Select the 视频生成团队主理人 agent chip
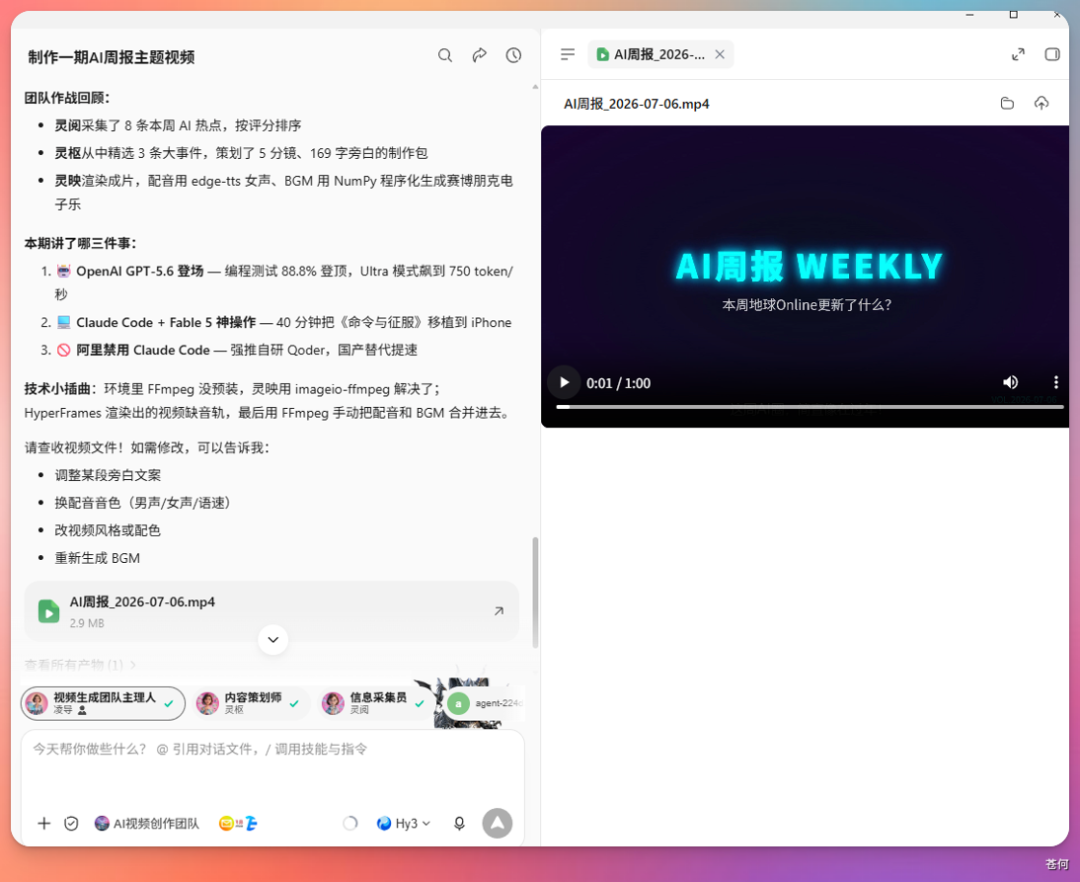The image size is (1080, 882). click(x=103, y=703)
